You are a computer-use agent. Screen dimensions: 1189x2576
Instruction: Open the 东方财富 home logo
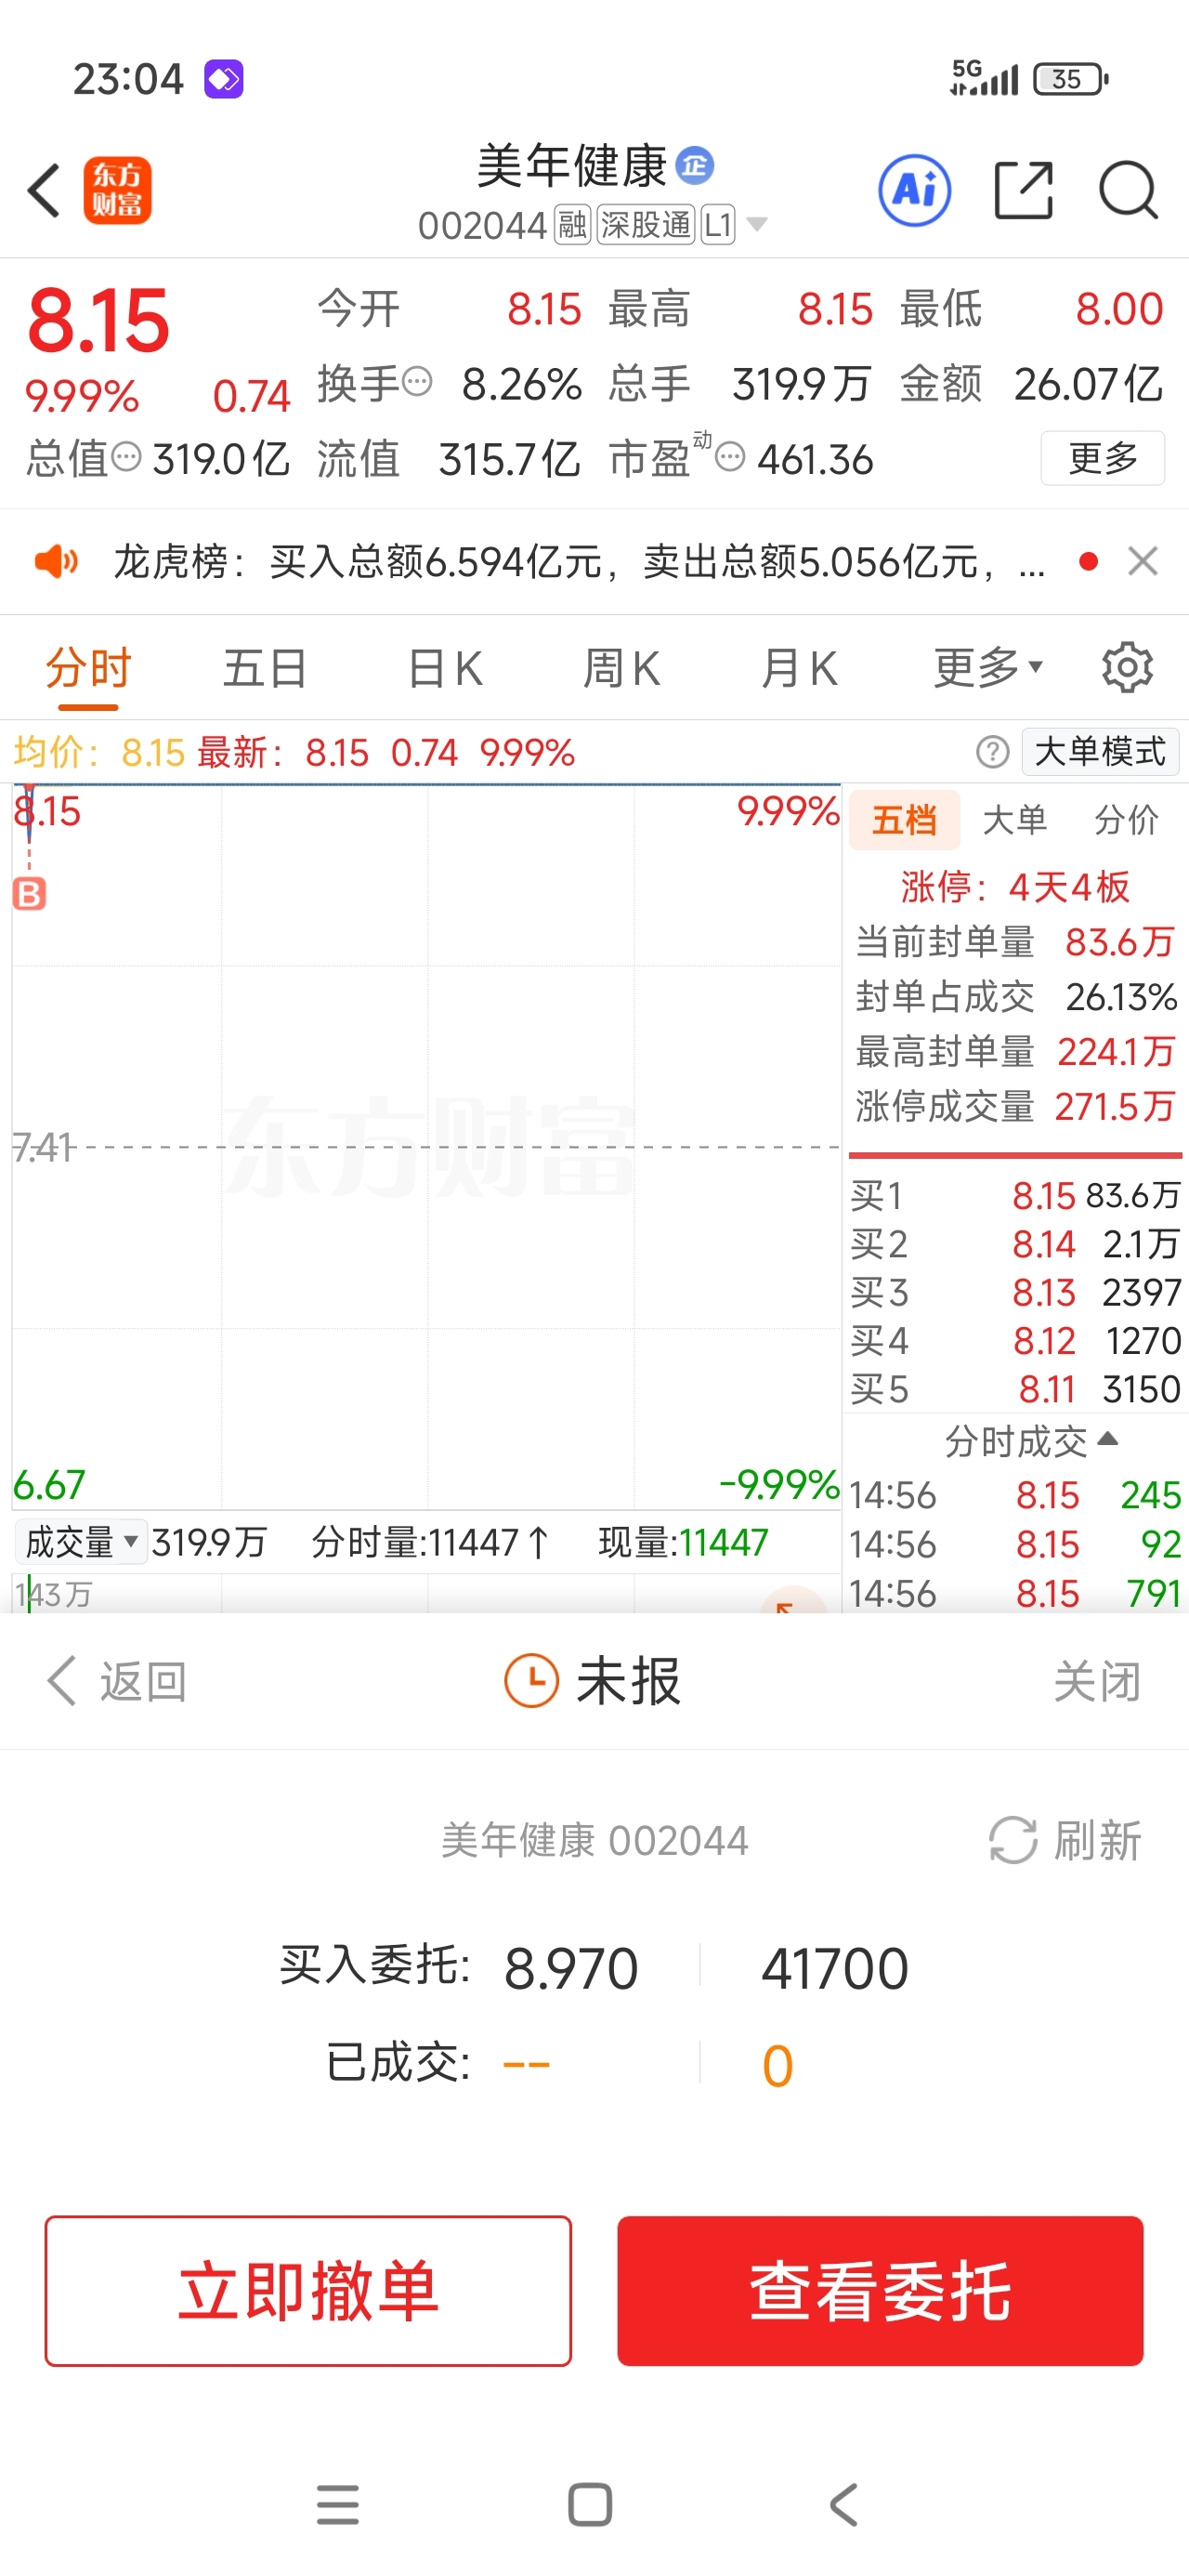tap(117, 190)
